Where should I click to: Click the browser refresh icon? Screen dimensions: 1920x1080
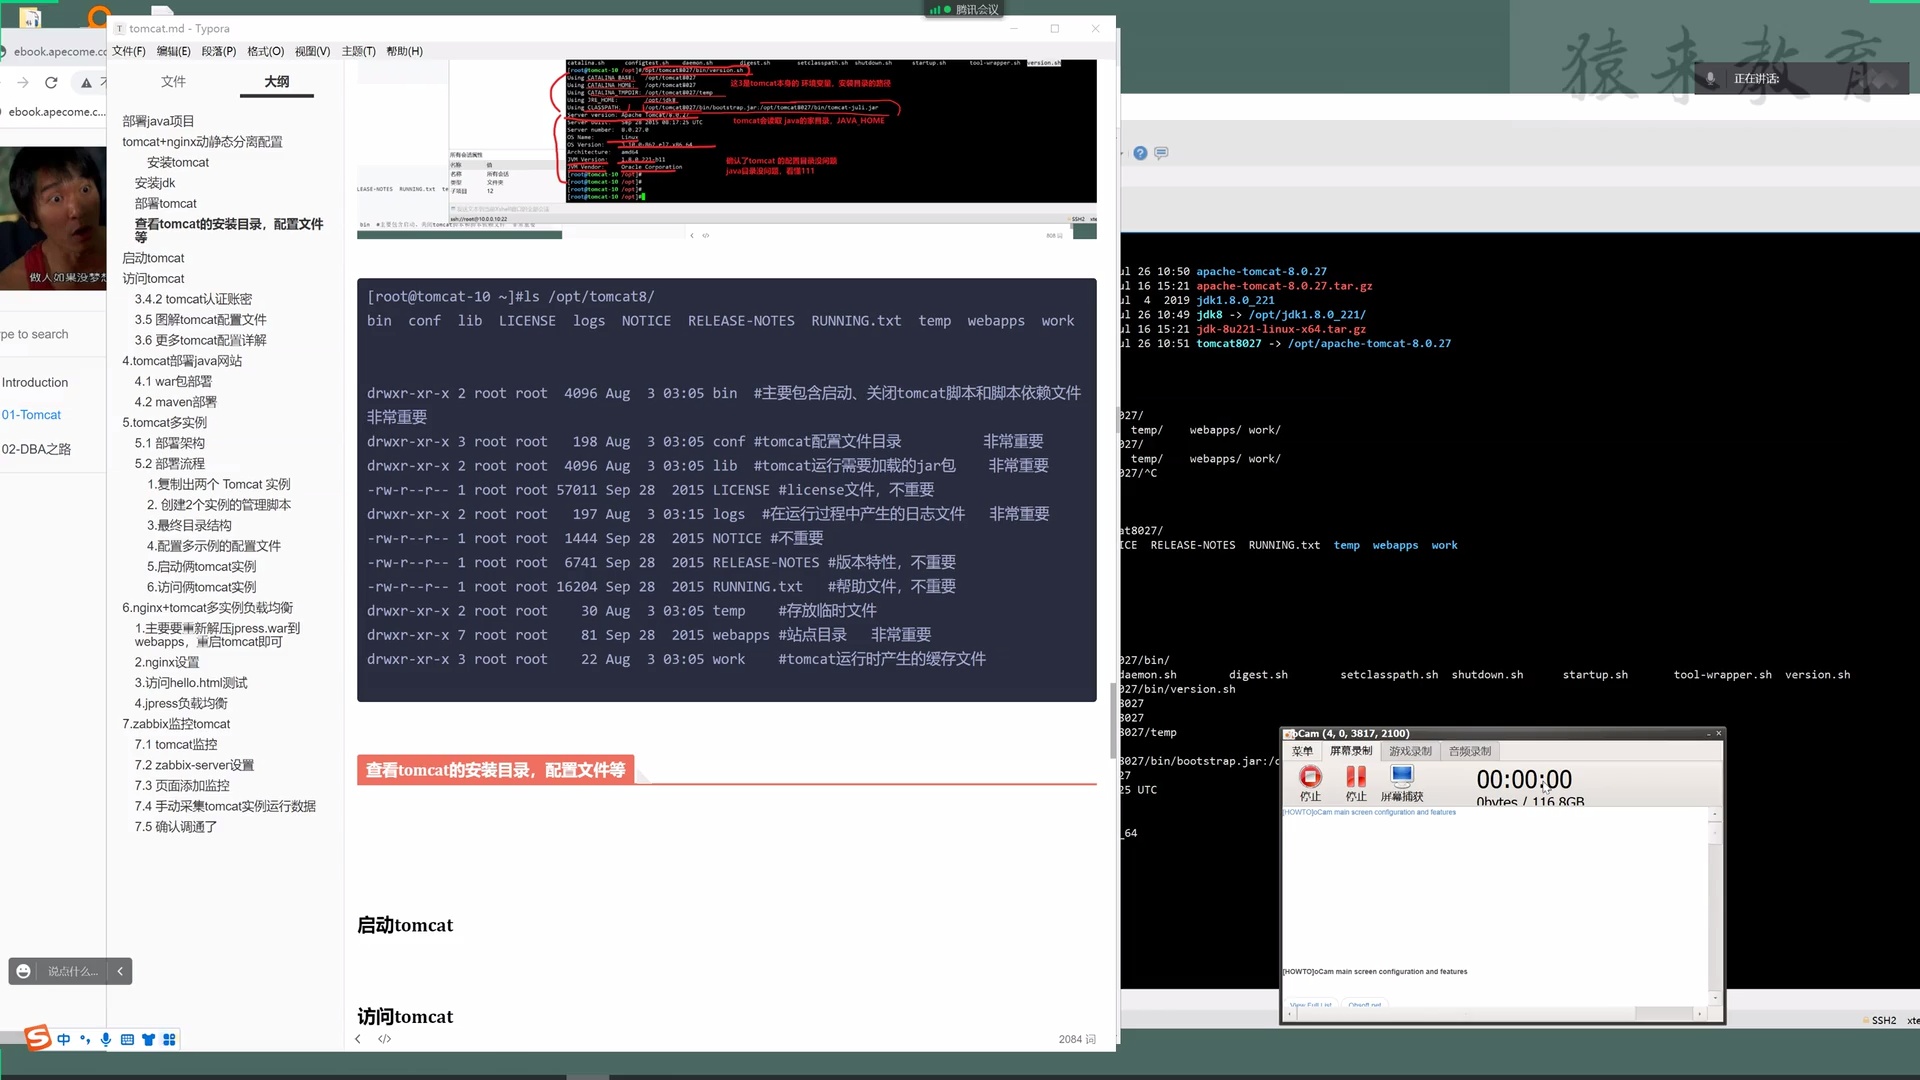(x=51, y=83)
